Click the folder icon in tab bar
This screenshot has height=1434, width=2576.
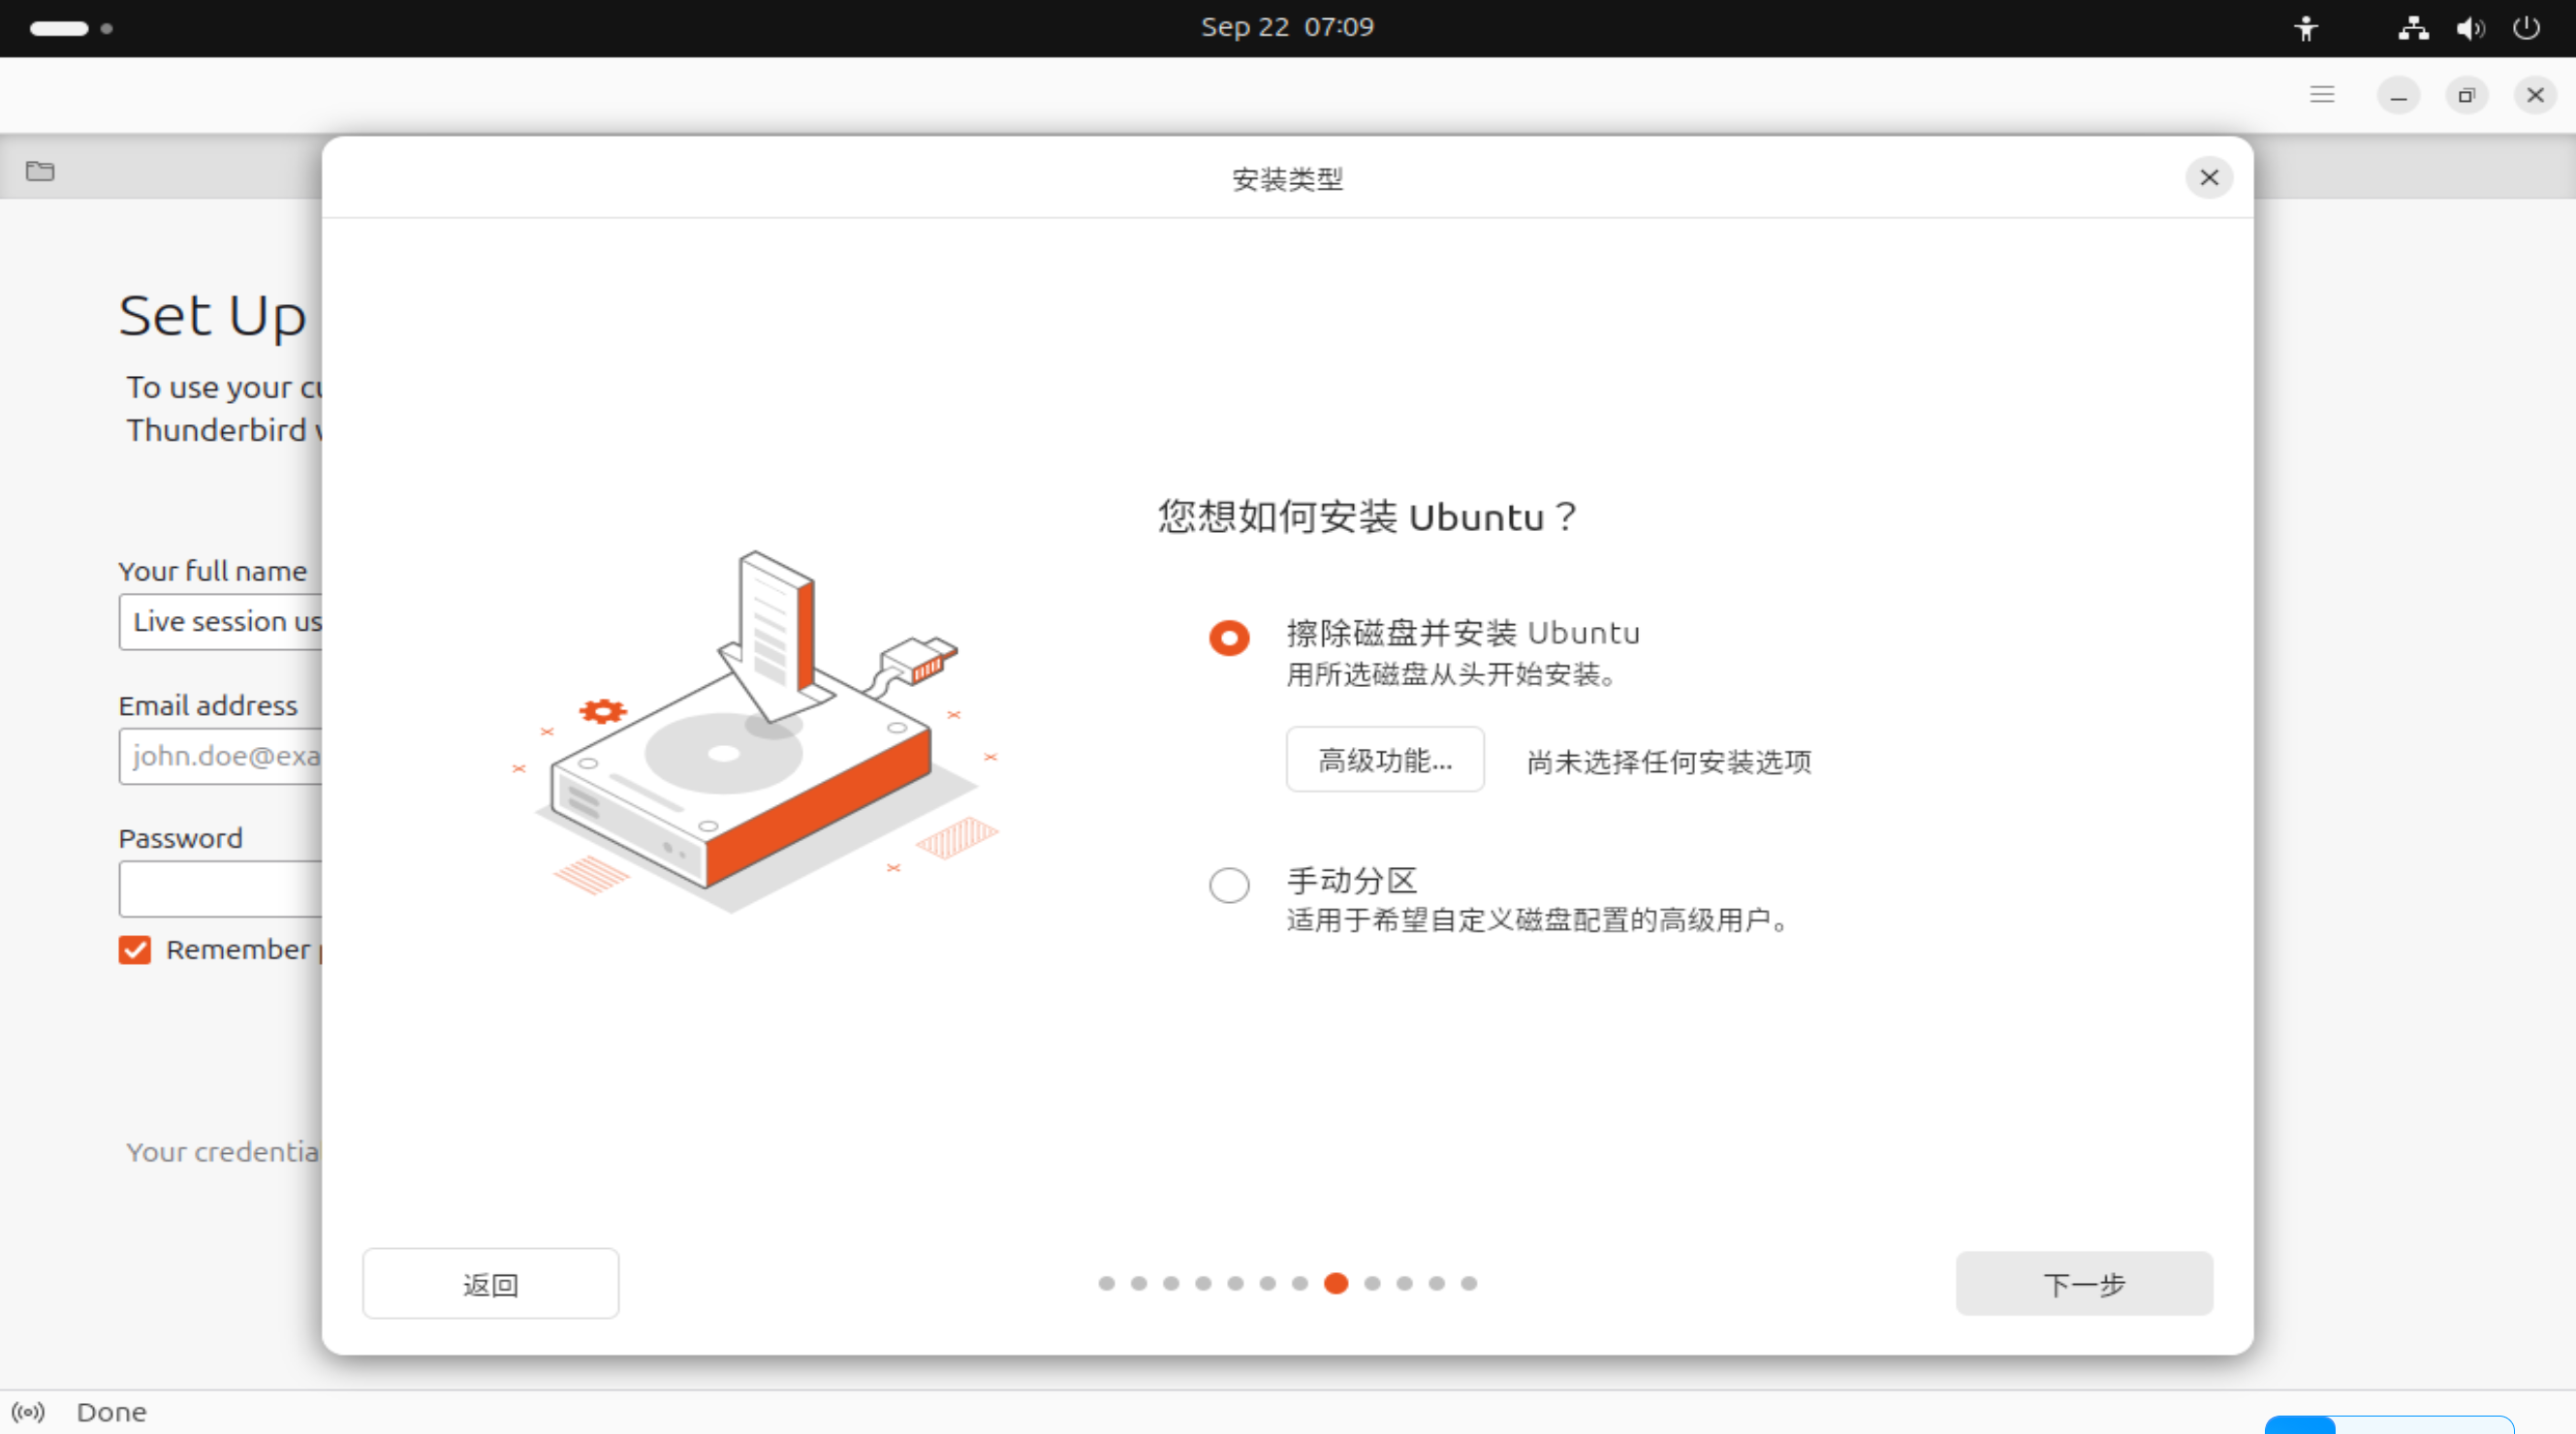click(40, 171)
